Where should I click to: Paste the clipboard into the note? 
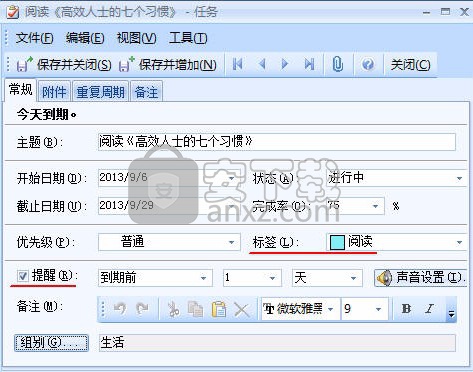219,309
